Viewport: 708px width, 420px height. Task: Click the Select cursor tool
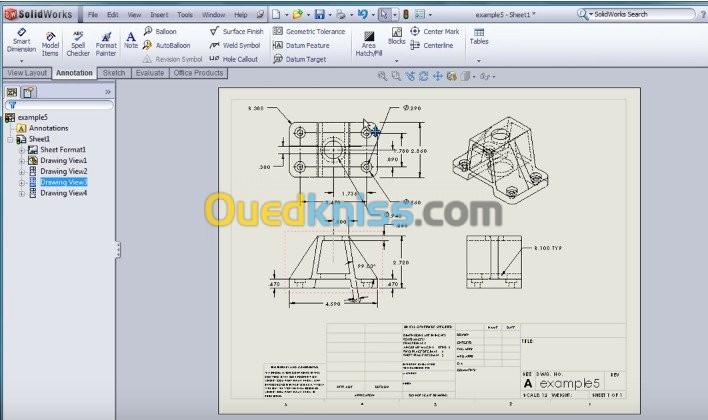point(383,14)
